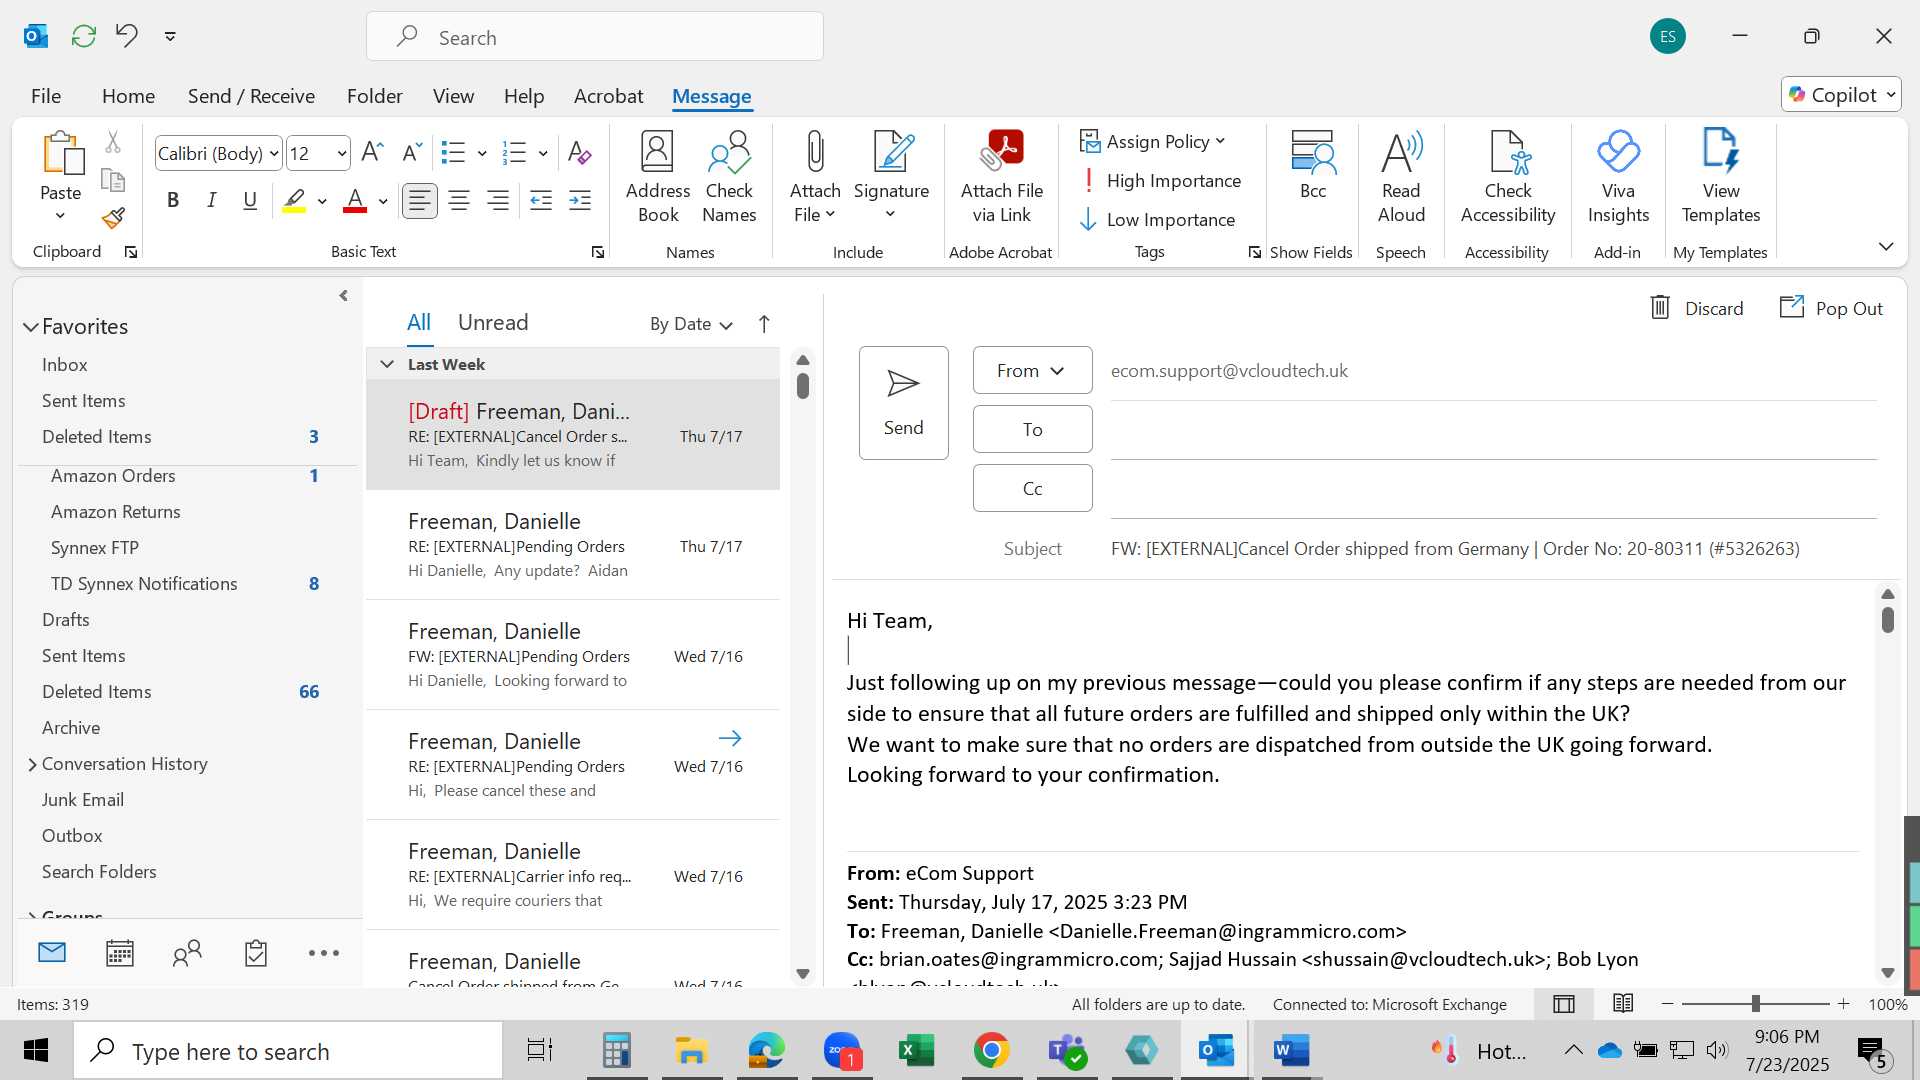Open font size 12 dropdown

tap(341, 154)
